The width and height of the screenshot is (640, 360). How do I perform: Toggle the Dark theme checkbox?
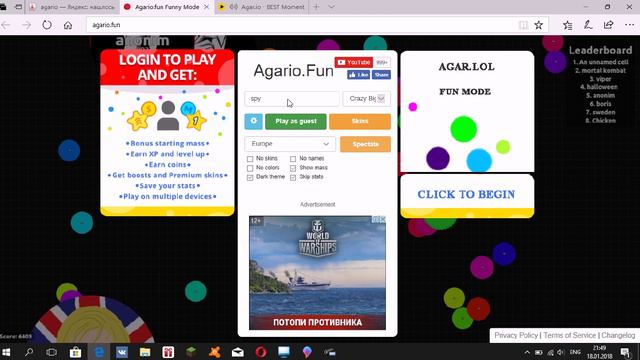[250, 178]
